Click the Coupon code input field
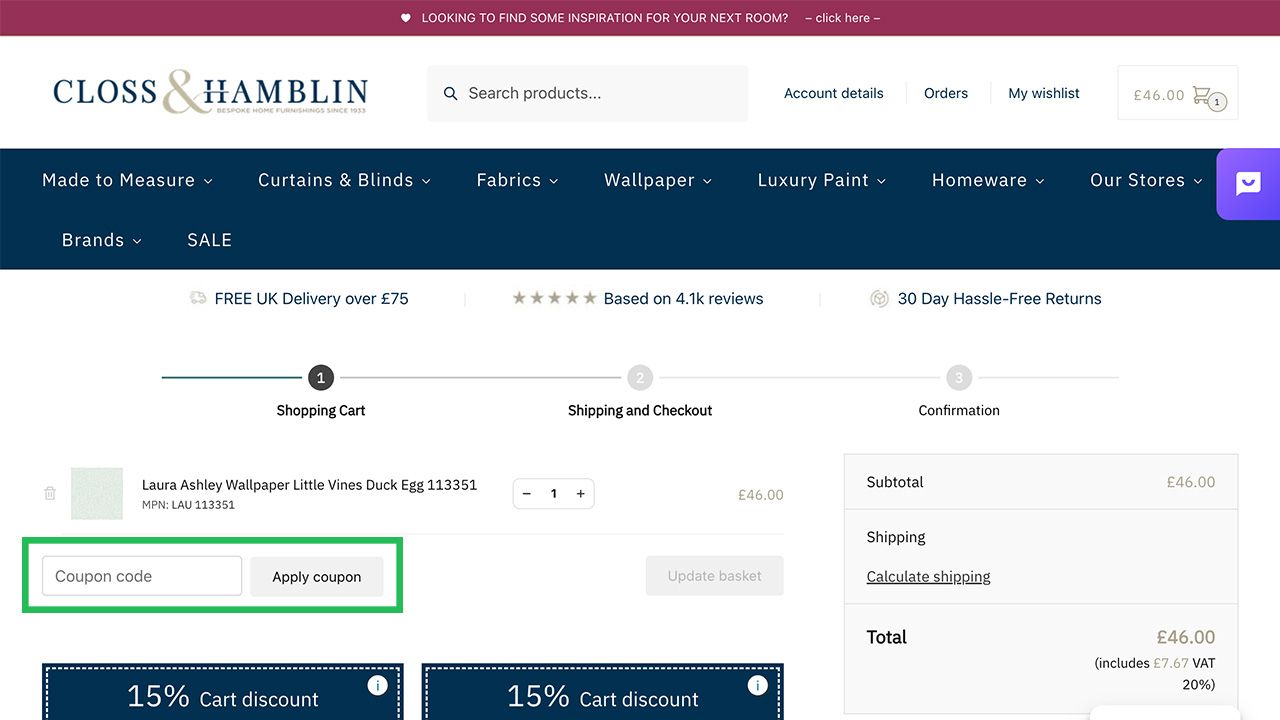The width and height of the screenshot is (1280, 720). click(x=142, y=576)
